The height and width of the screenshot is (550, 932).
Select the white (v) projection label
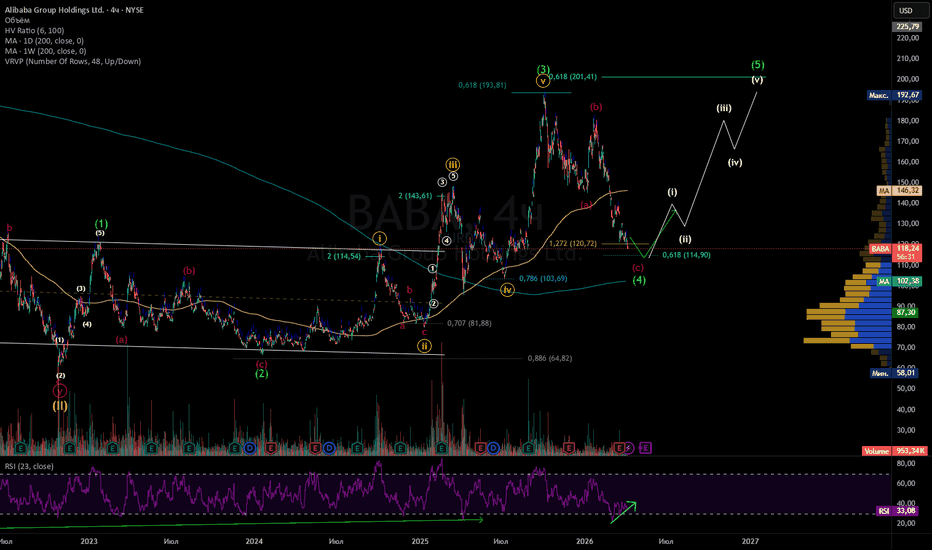coord(757,80)
